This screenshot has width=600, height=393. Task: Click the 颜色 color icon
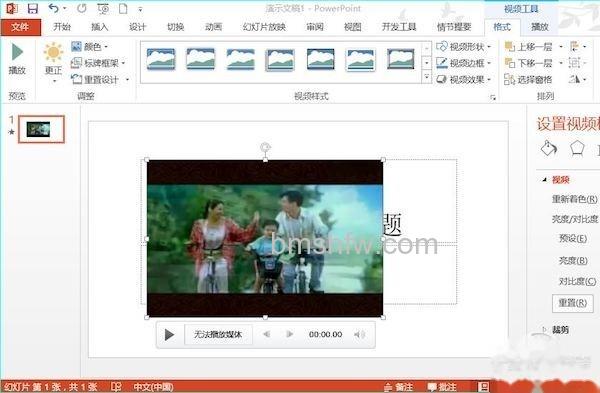76,47
